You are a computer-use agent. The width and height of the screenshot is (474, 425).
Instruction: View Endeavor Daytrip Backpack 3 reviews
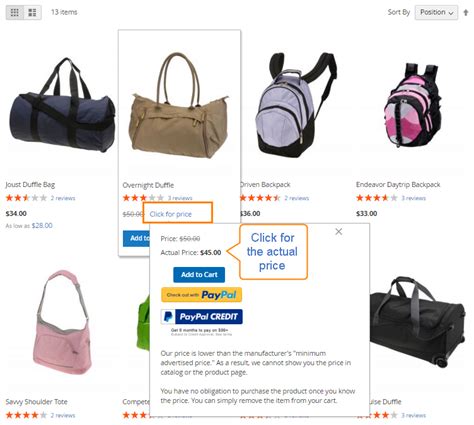coord(413,198)
